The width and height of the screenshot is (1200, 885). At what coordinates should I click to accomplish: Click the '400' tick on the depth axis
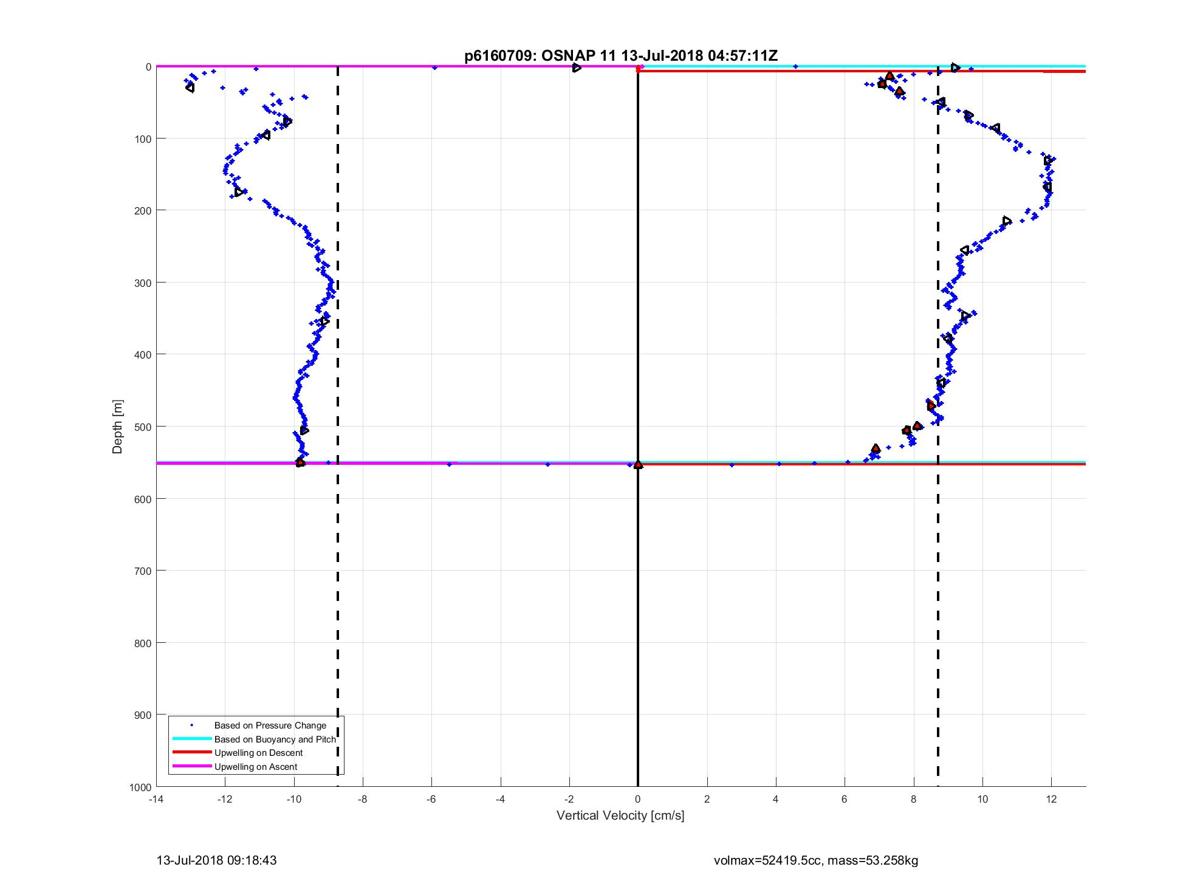(141, 354)
